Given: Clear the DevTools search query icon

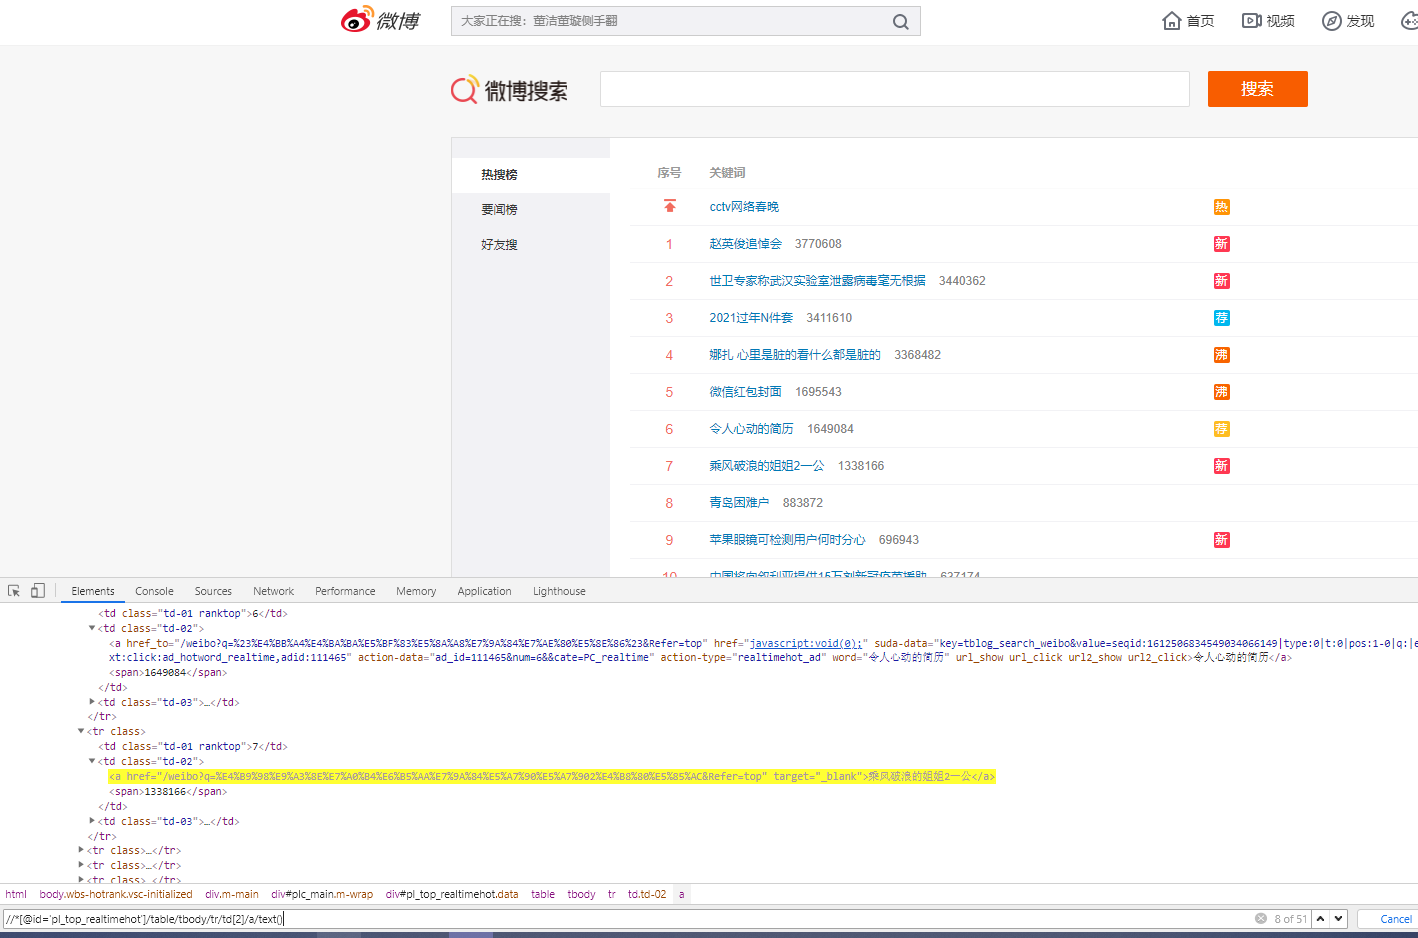Looking at the screenshot, I should (x=1261, y=918).
